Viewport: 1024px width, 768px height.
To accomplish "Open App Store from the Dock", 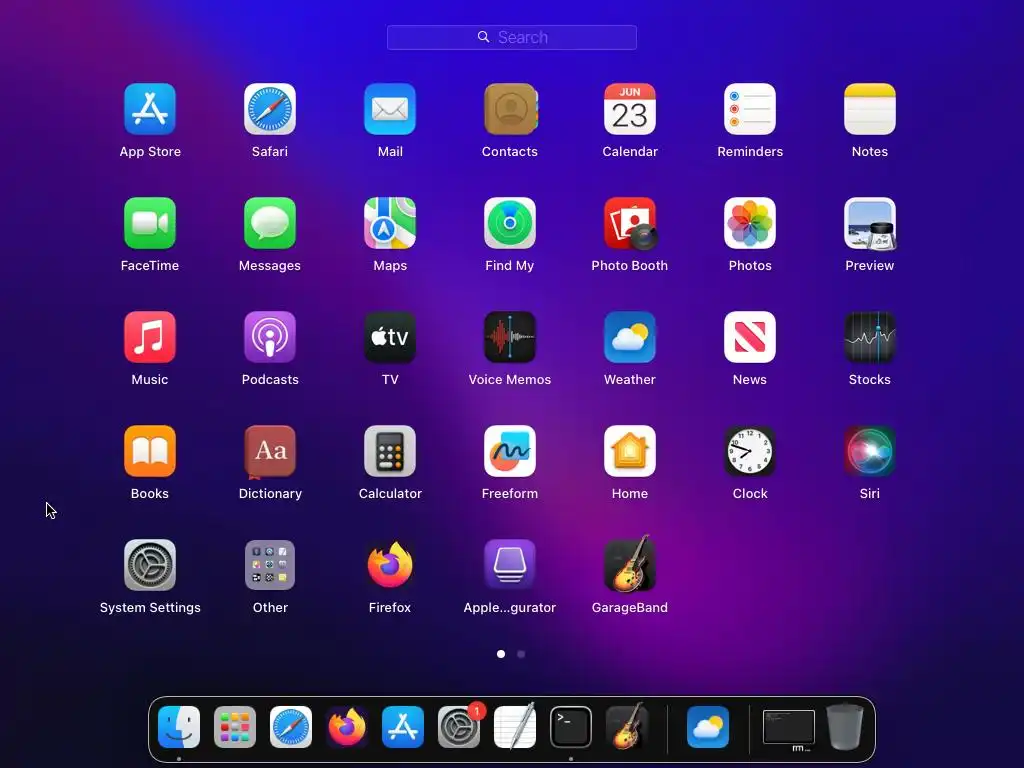I will [403, 727].
